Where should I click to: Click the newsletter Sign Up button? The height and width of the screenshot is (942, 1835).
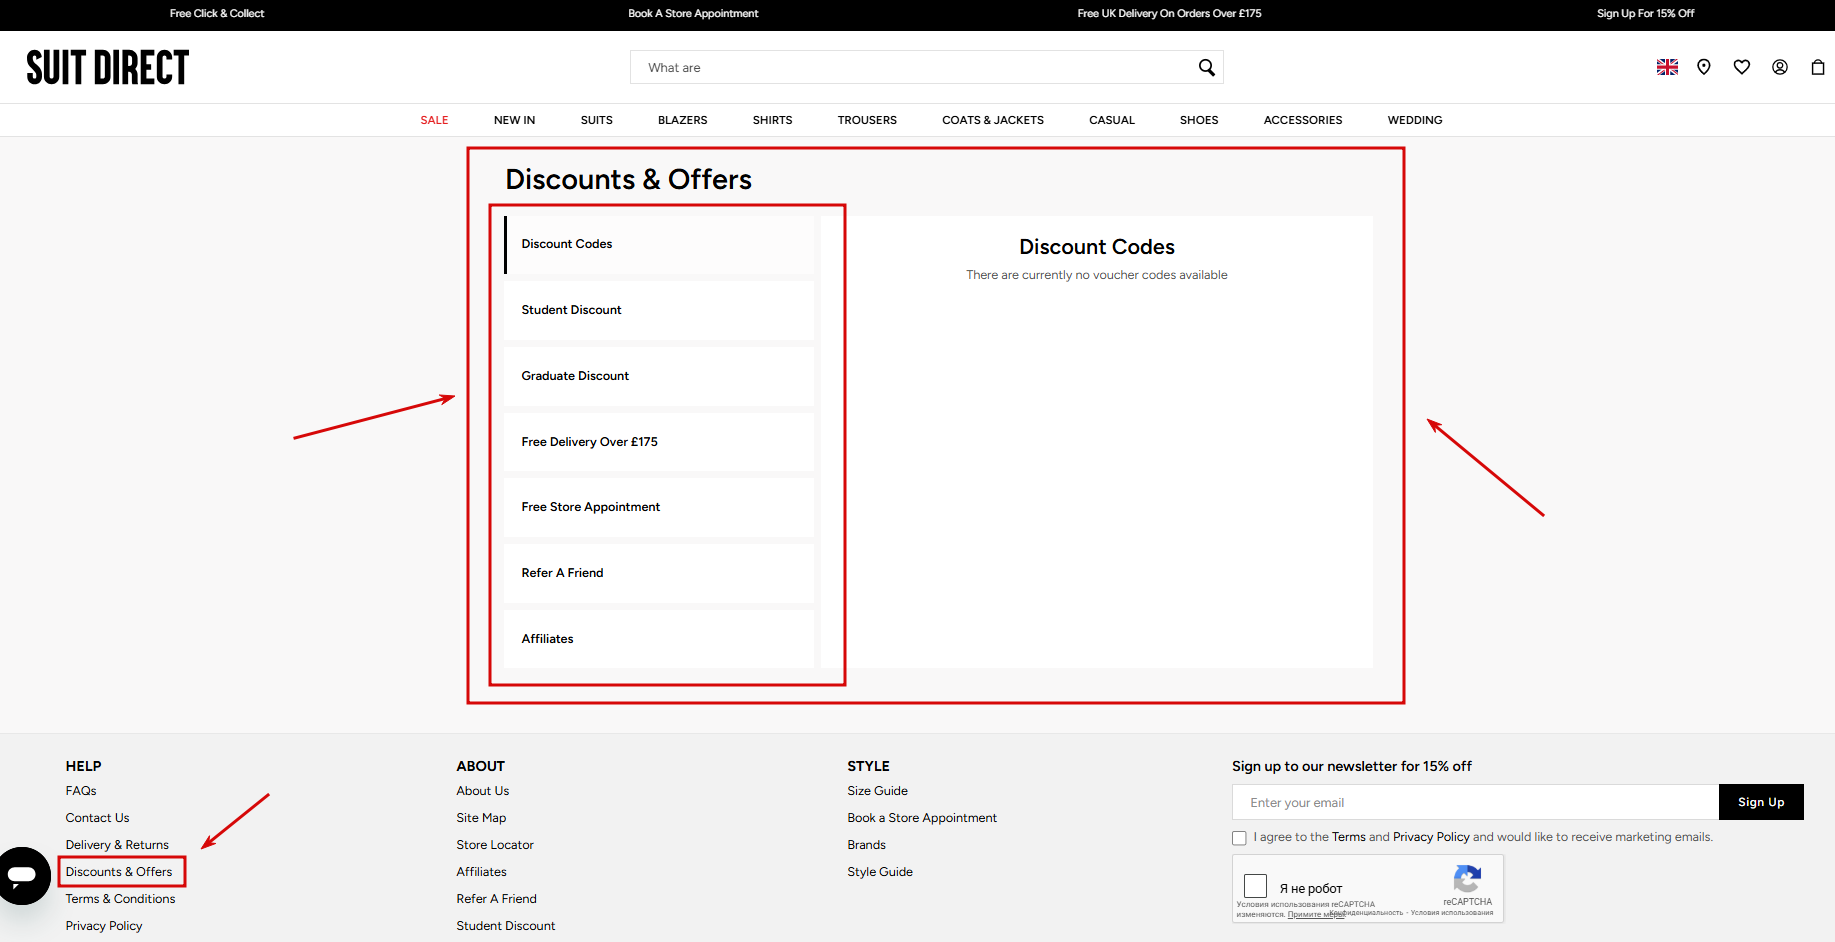pyautogui.click(x=1761, y=802)
